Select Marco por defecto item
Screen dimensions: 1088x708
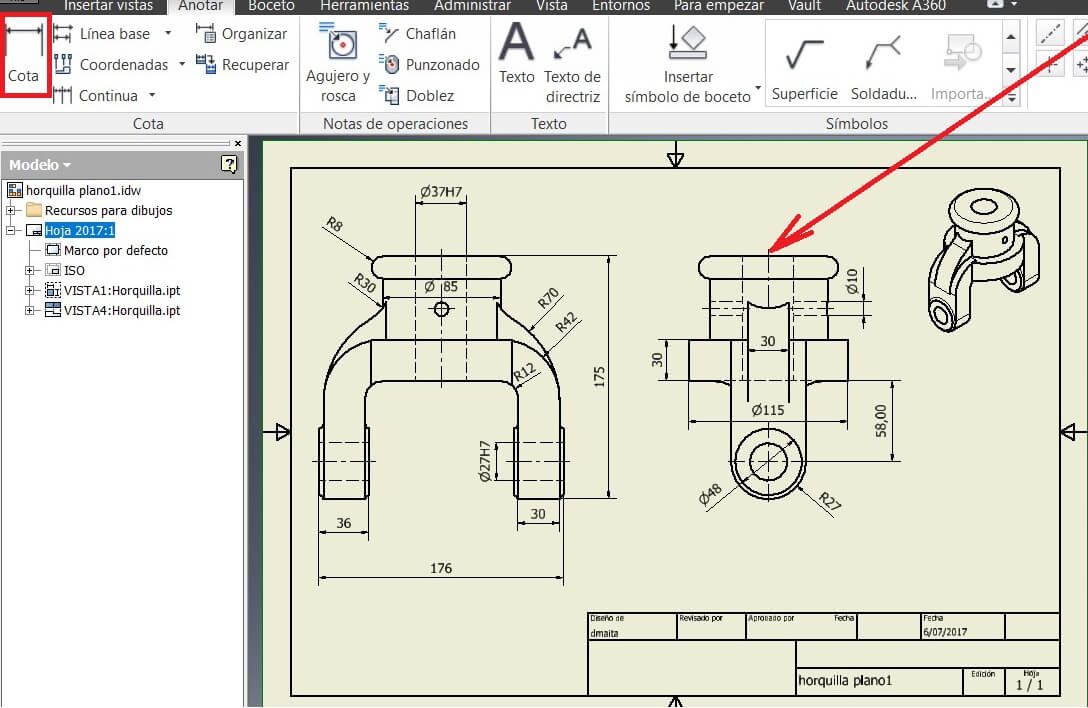point(107,250)
